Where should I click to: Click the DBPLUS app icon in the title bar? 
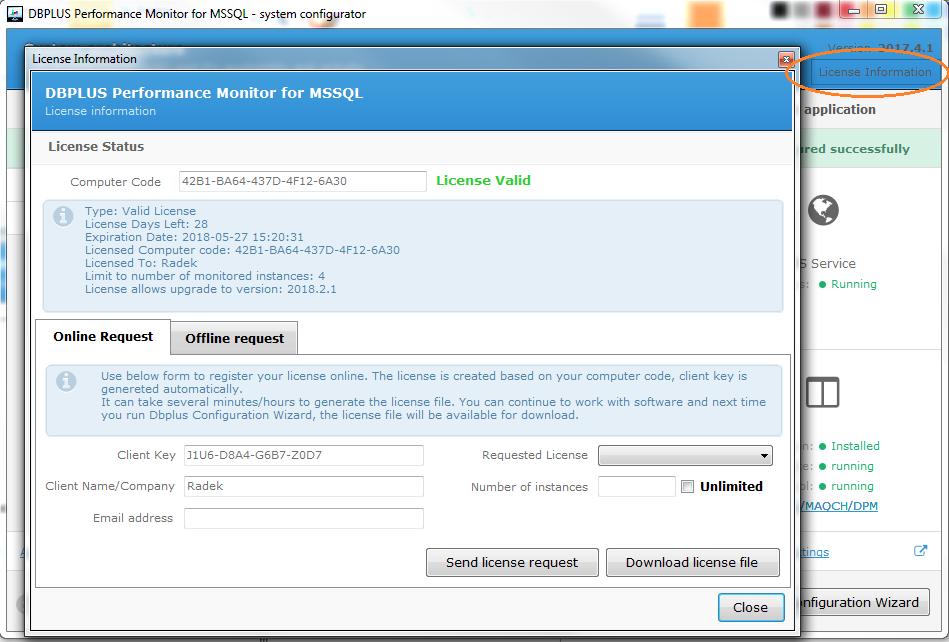pos(15,13)
